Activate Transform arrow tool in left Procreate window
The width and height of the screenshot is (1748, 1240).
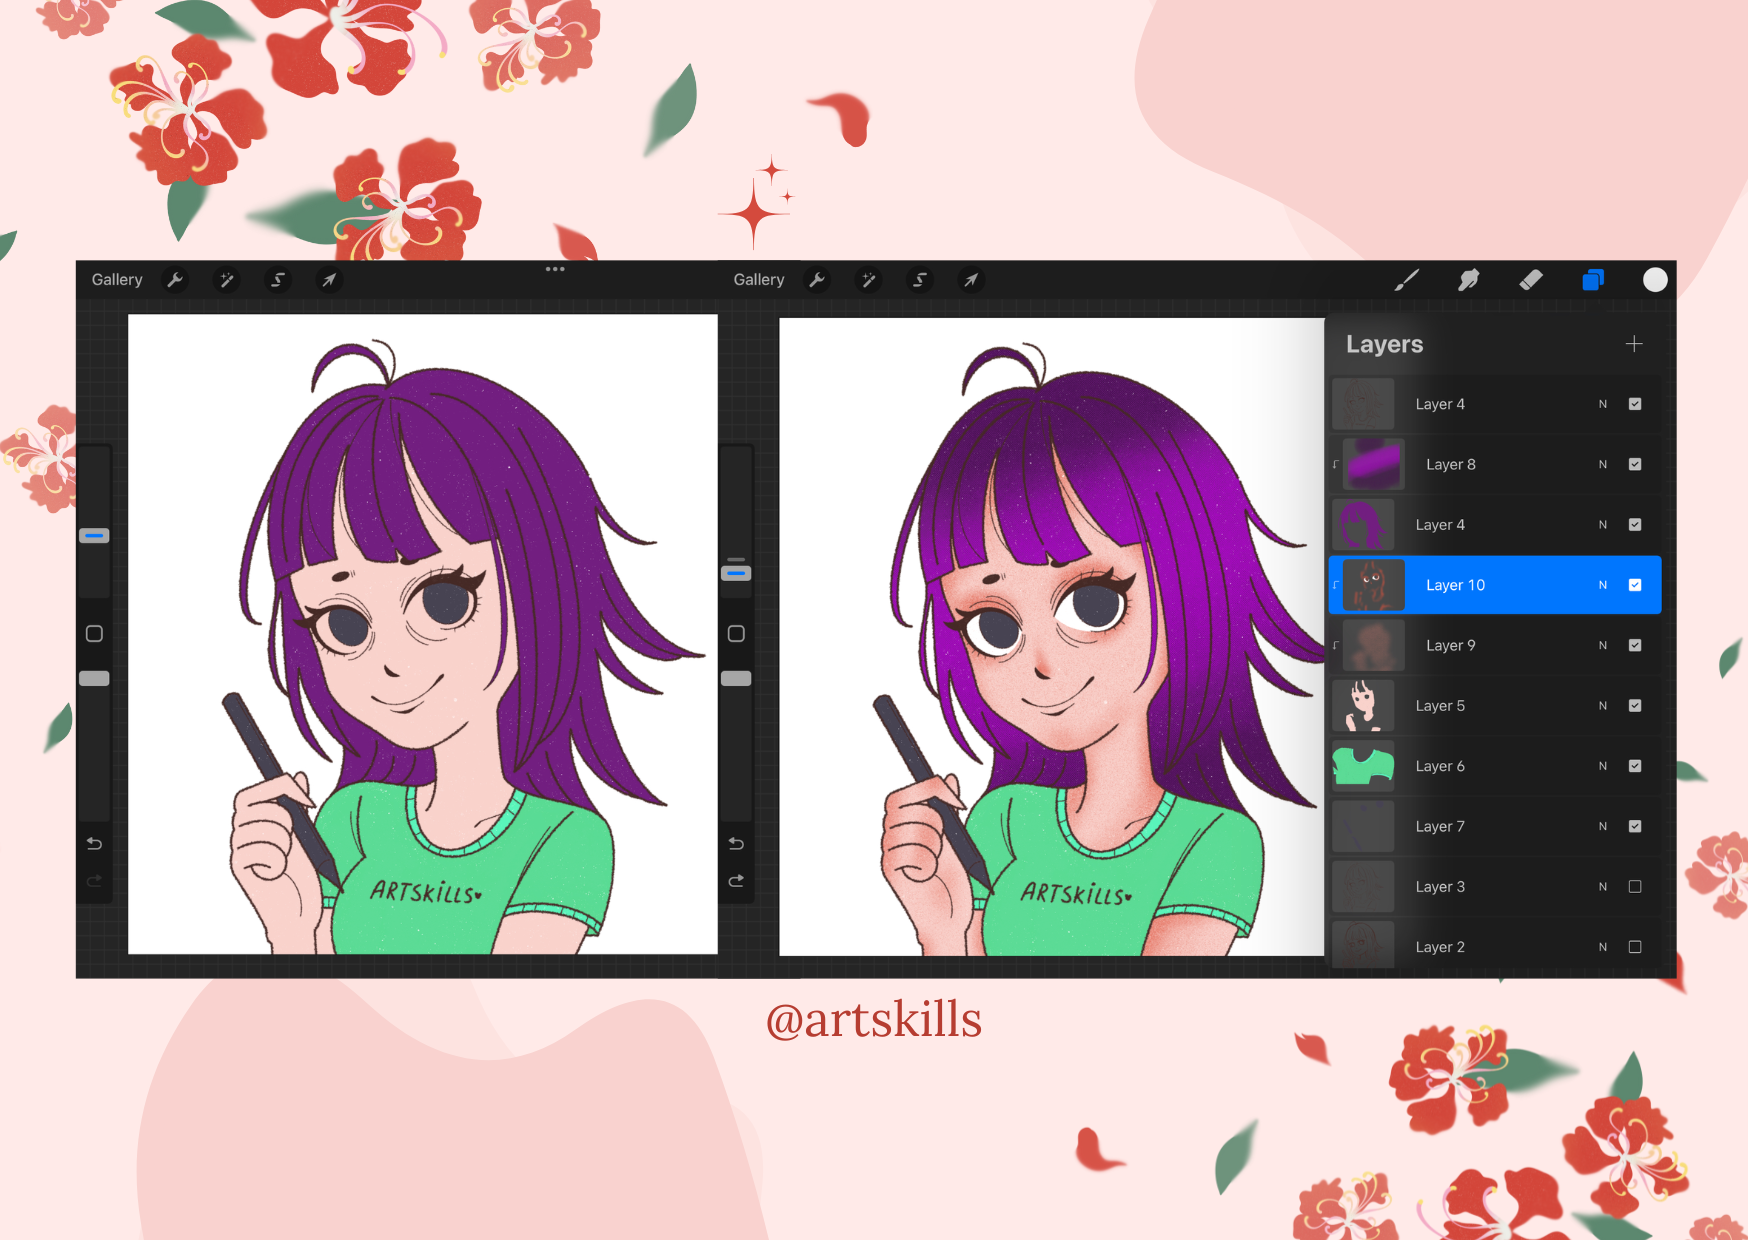(x=329, y=280)
